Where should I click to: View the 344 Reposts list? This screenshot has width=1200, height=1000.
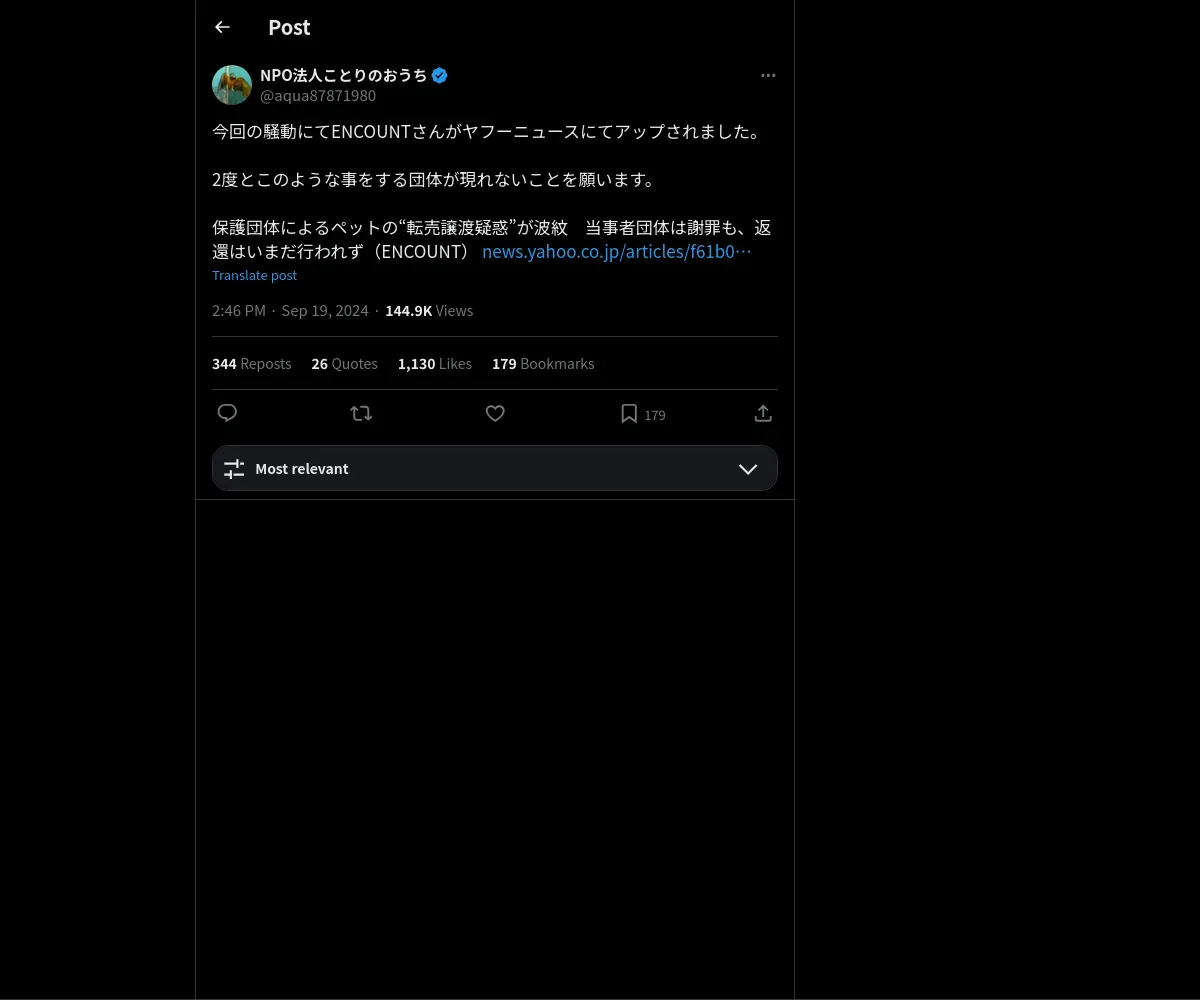pos(252,364)
